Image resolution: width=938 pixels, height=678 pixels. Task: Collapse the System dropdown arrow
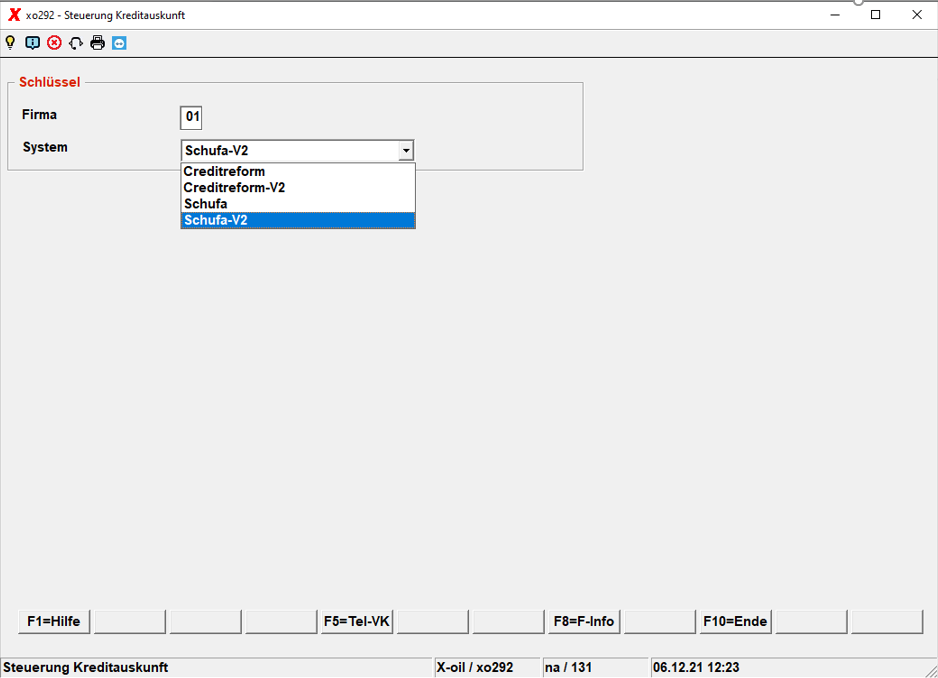click(406, 151)
